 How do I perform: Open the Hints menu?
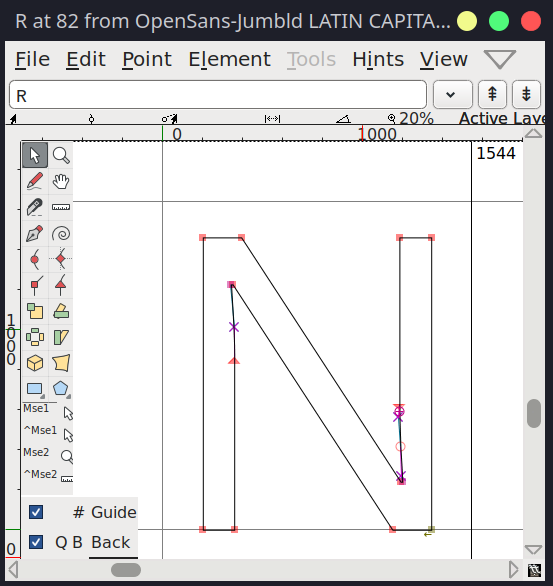click(x=378, y=59)
